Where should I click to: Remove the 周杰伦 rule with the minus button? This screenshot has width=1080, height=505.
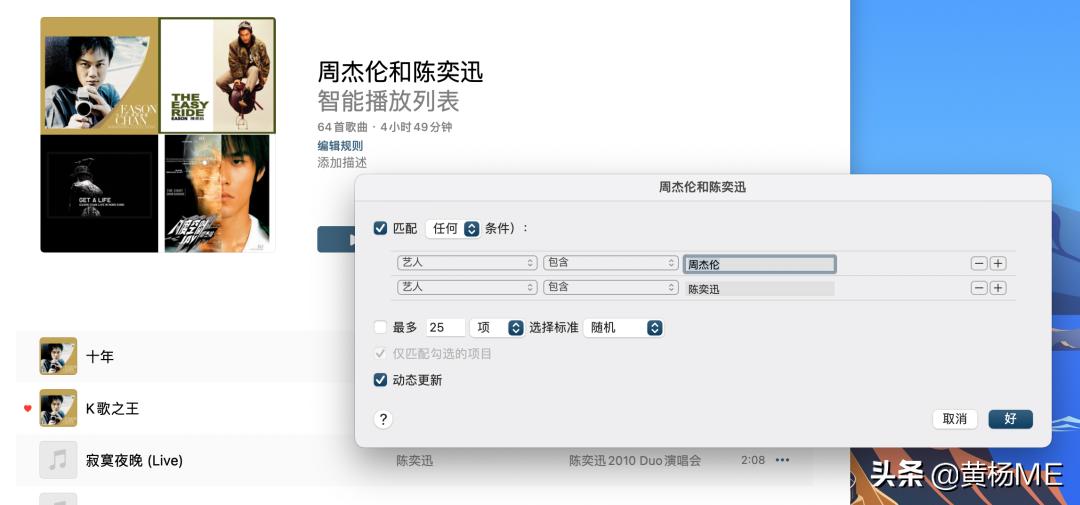[979, 263]
